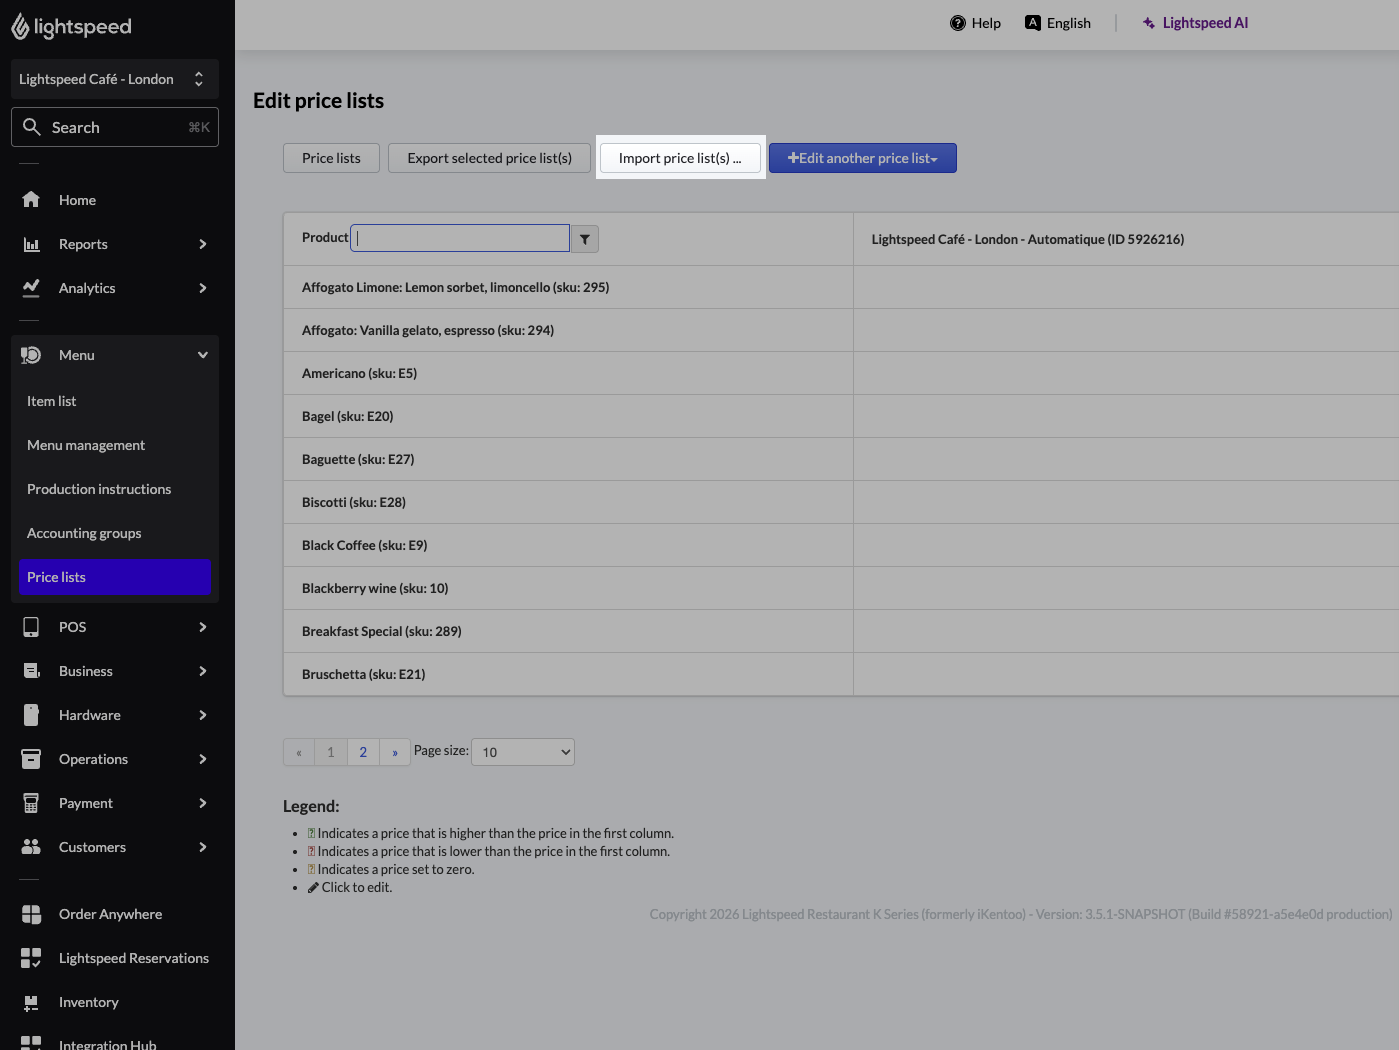Click the product filter funnel icon
Viewport: 1399px width, 1050px height.
585,239
